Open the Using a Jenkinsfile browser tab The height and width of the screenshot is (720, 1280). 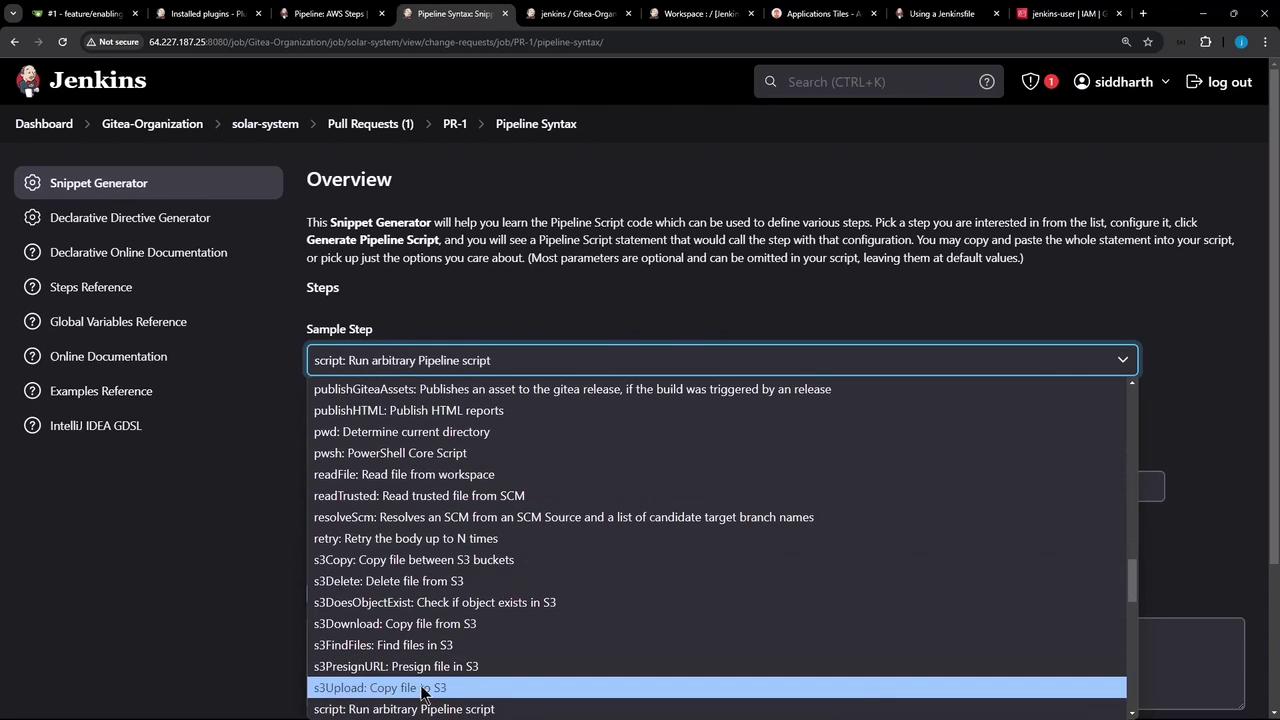946,14
